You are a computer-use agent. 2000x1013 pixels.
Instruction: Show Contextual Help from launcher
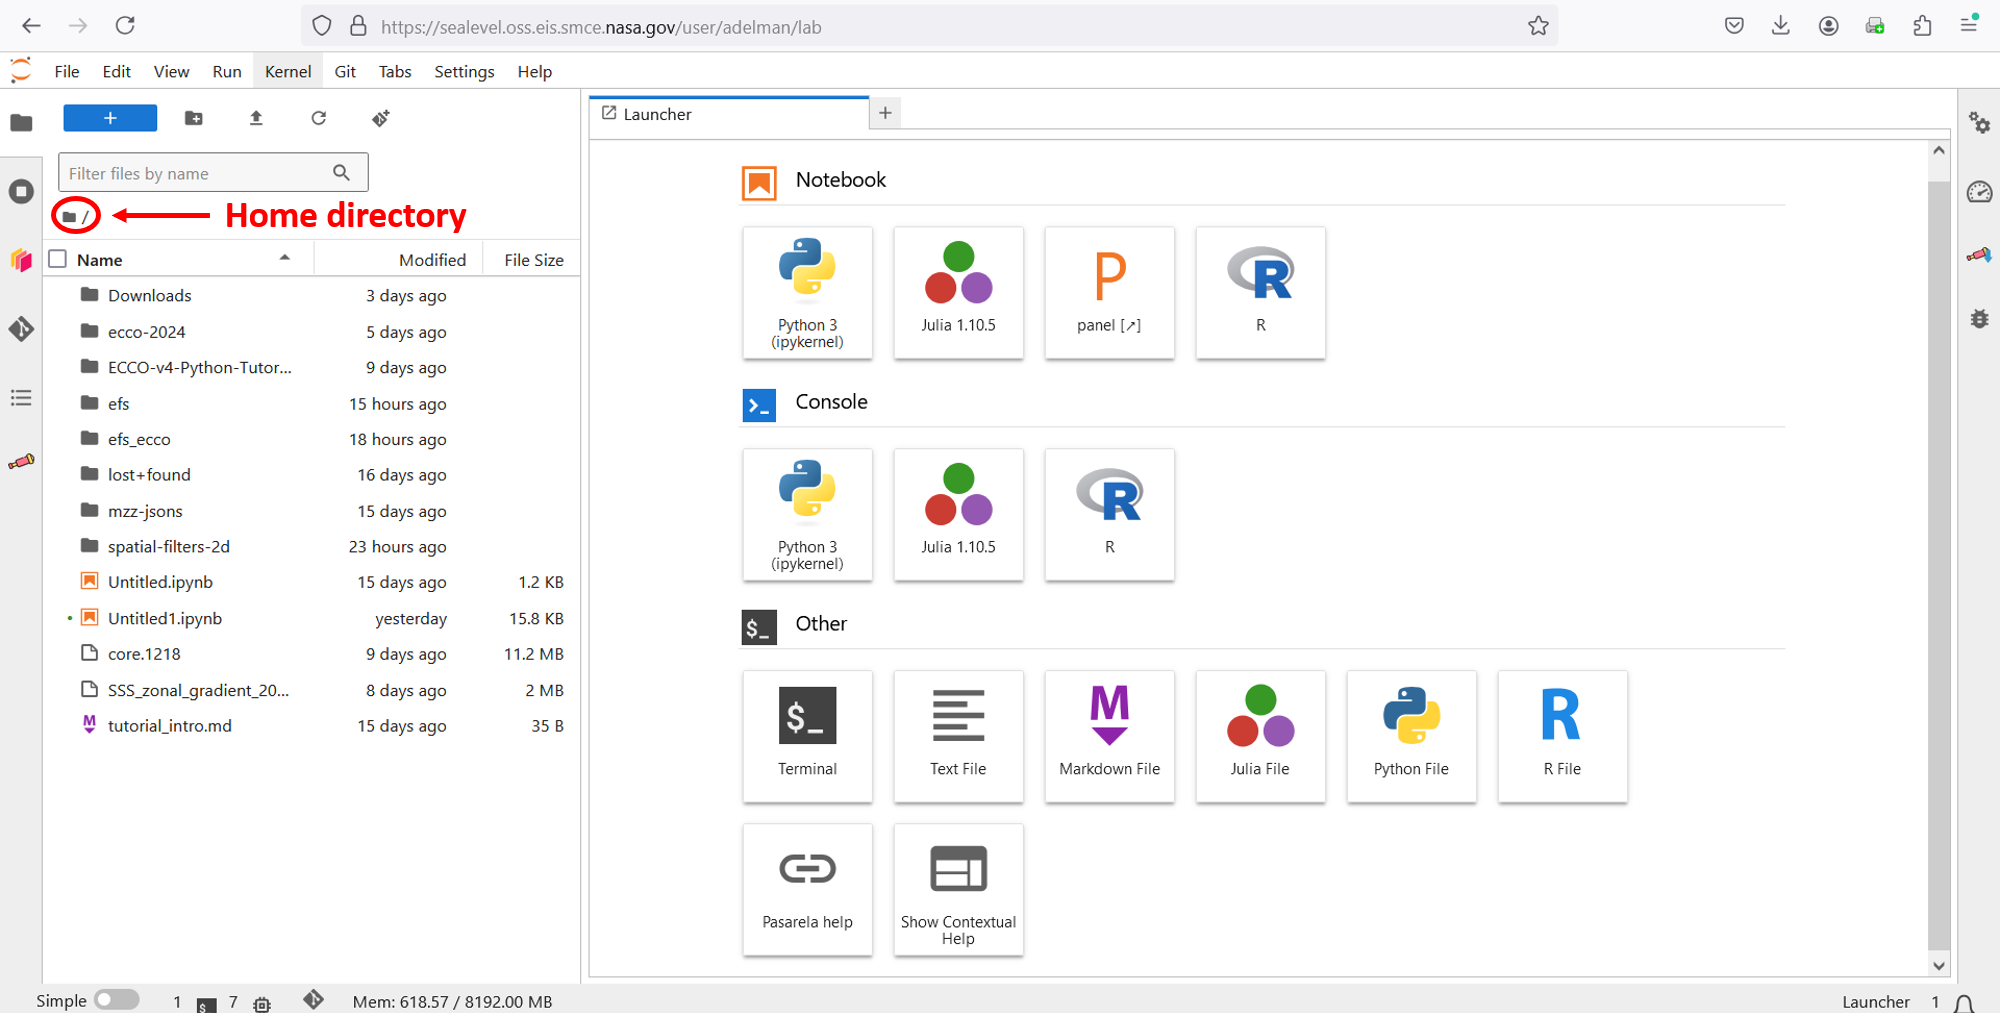tap(958, 889)
